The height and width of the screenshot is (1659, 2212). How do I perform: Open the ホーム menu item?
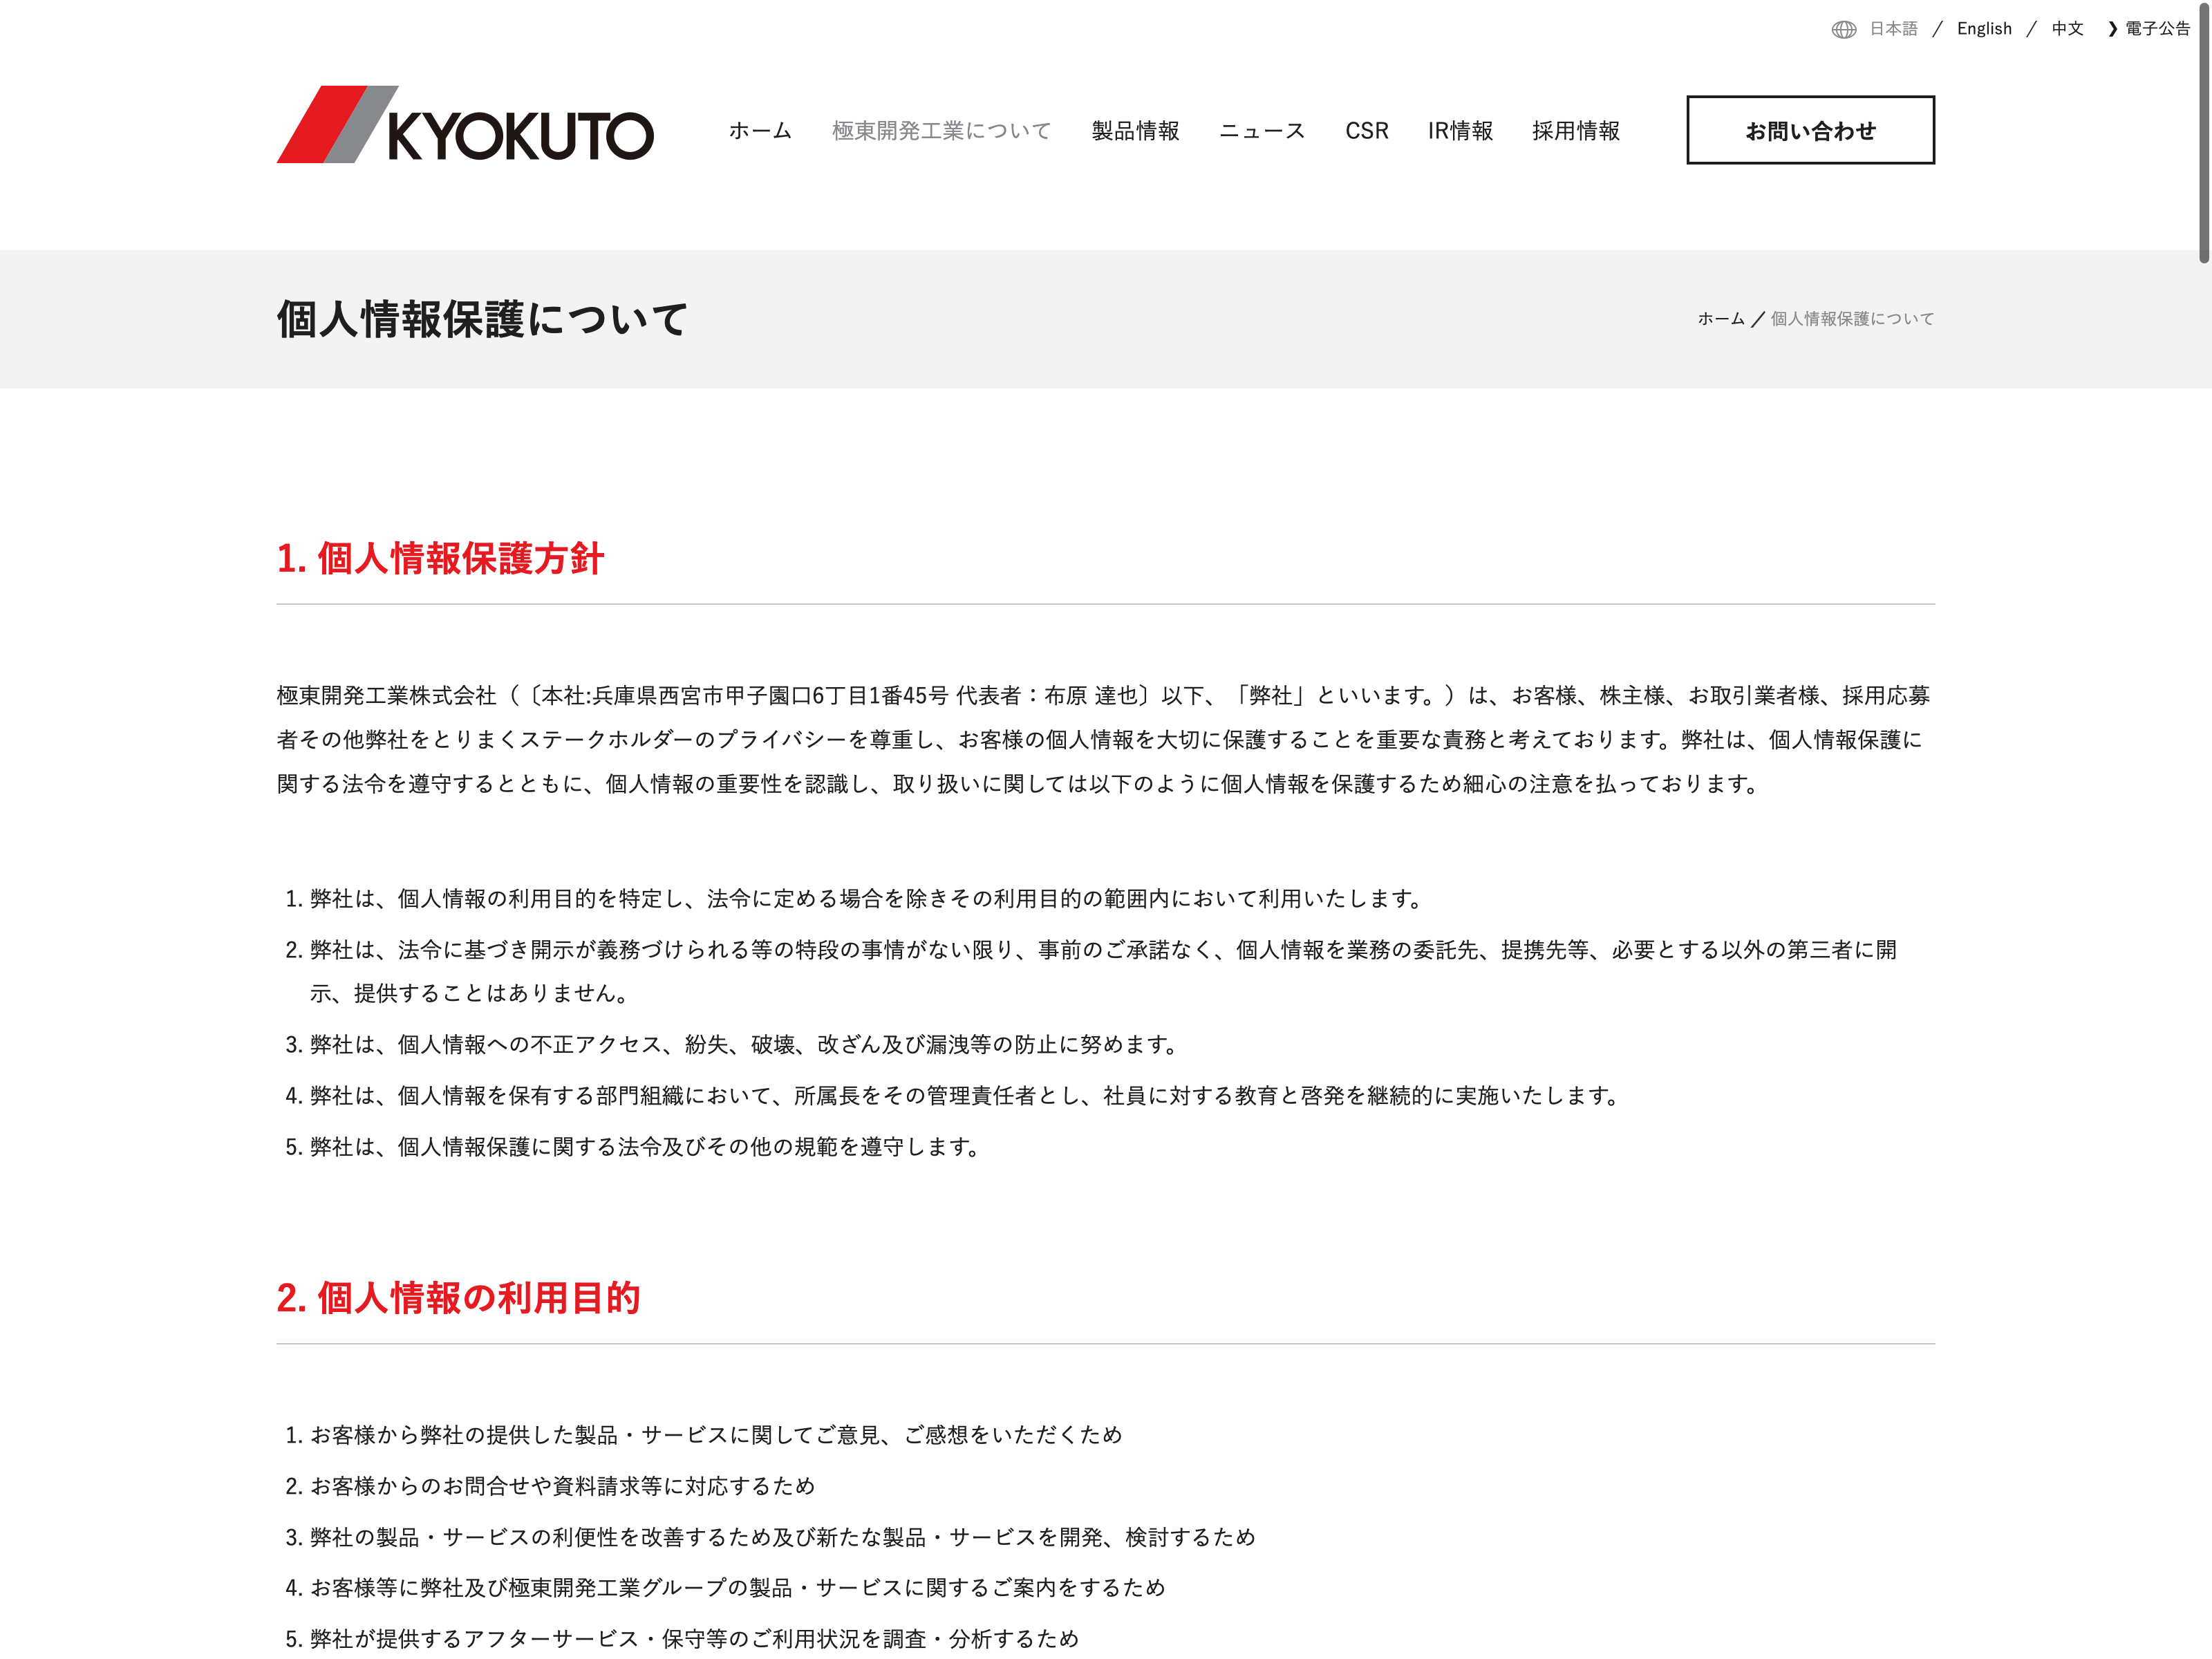pyautogui.click(x=760, y=131)
